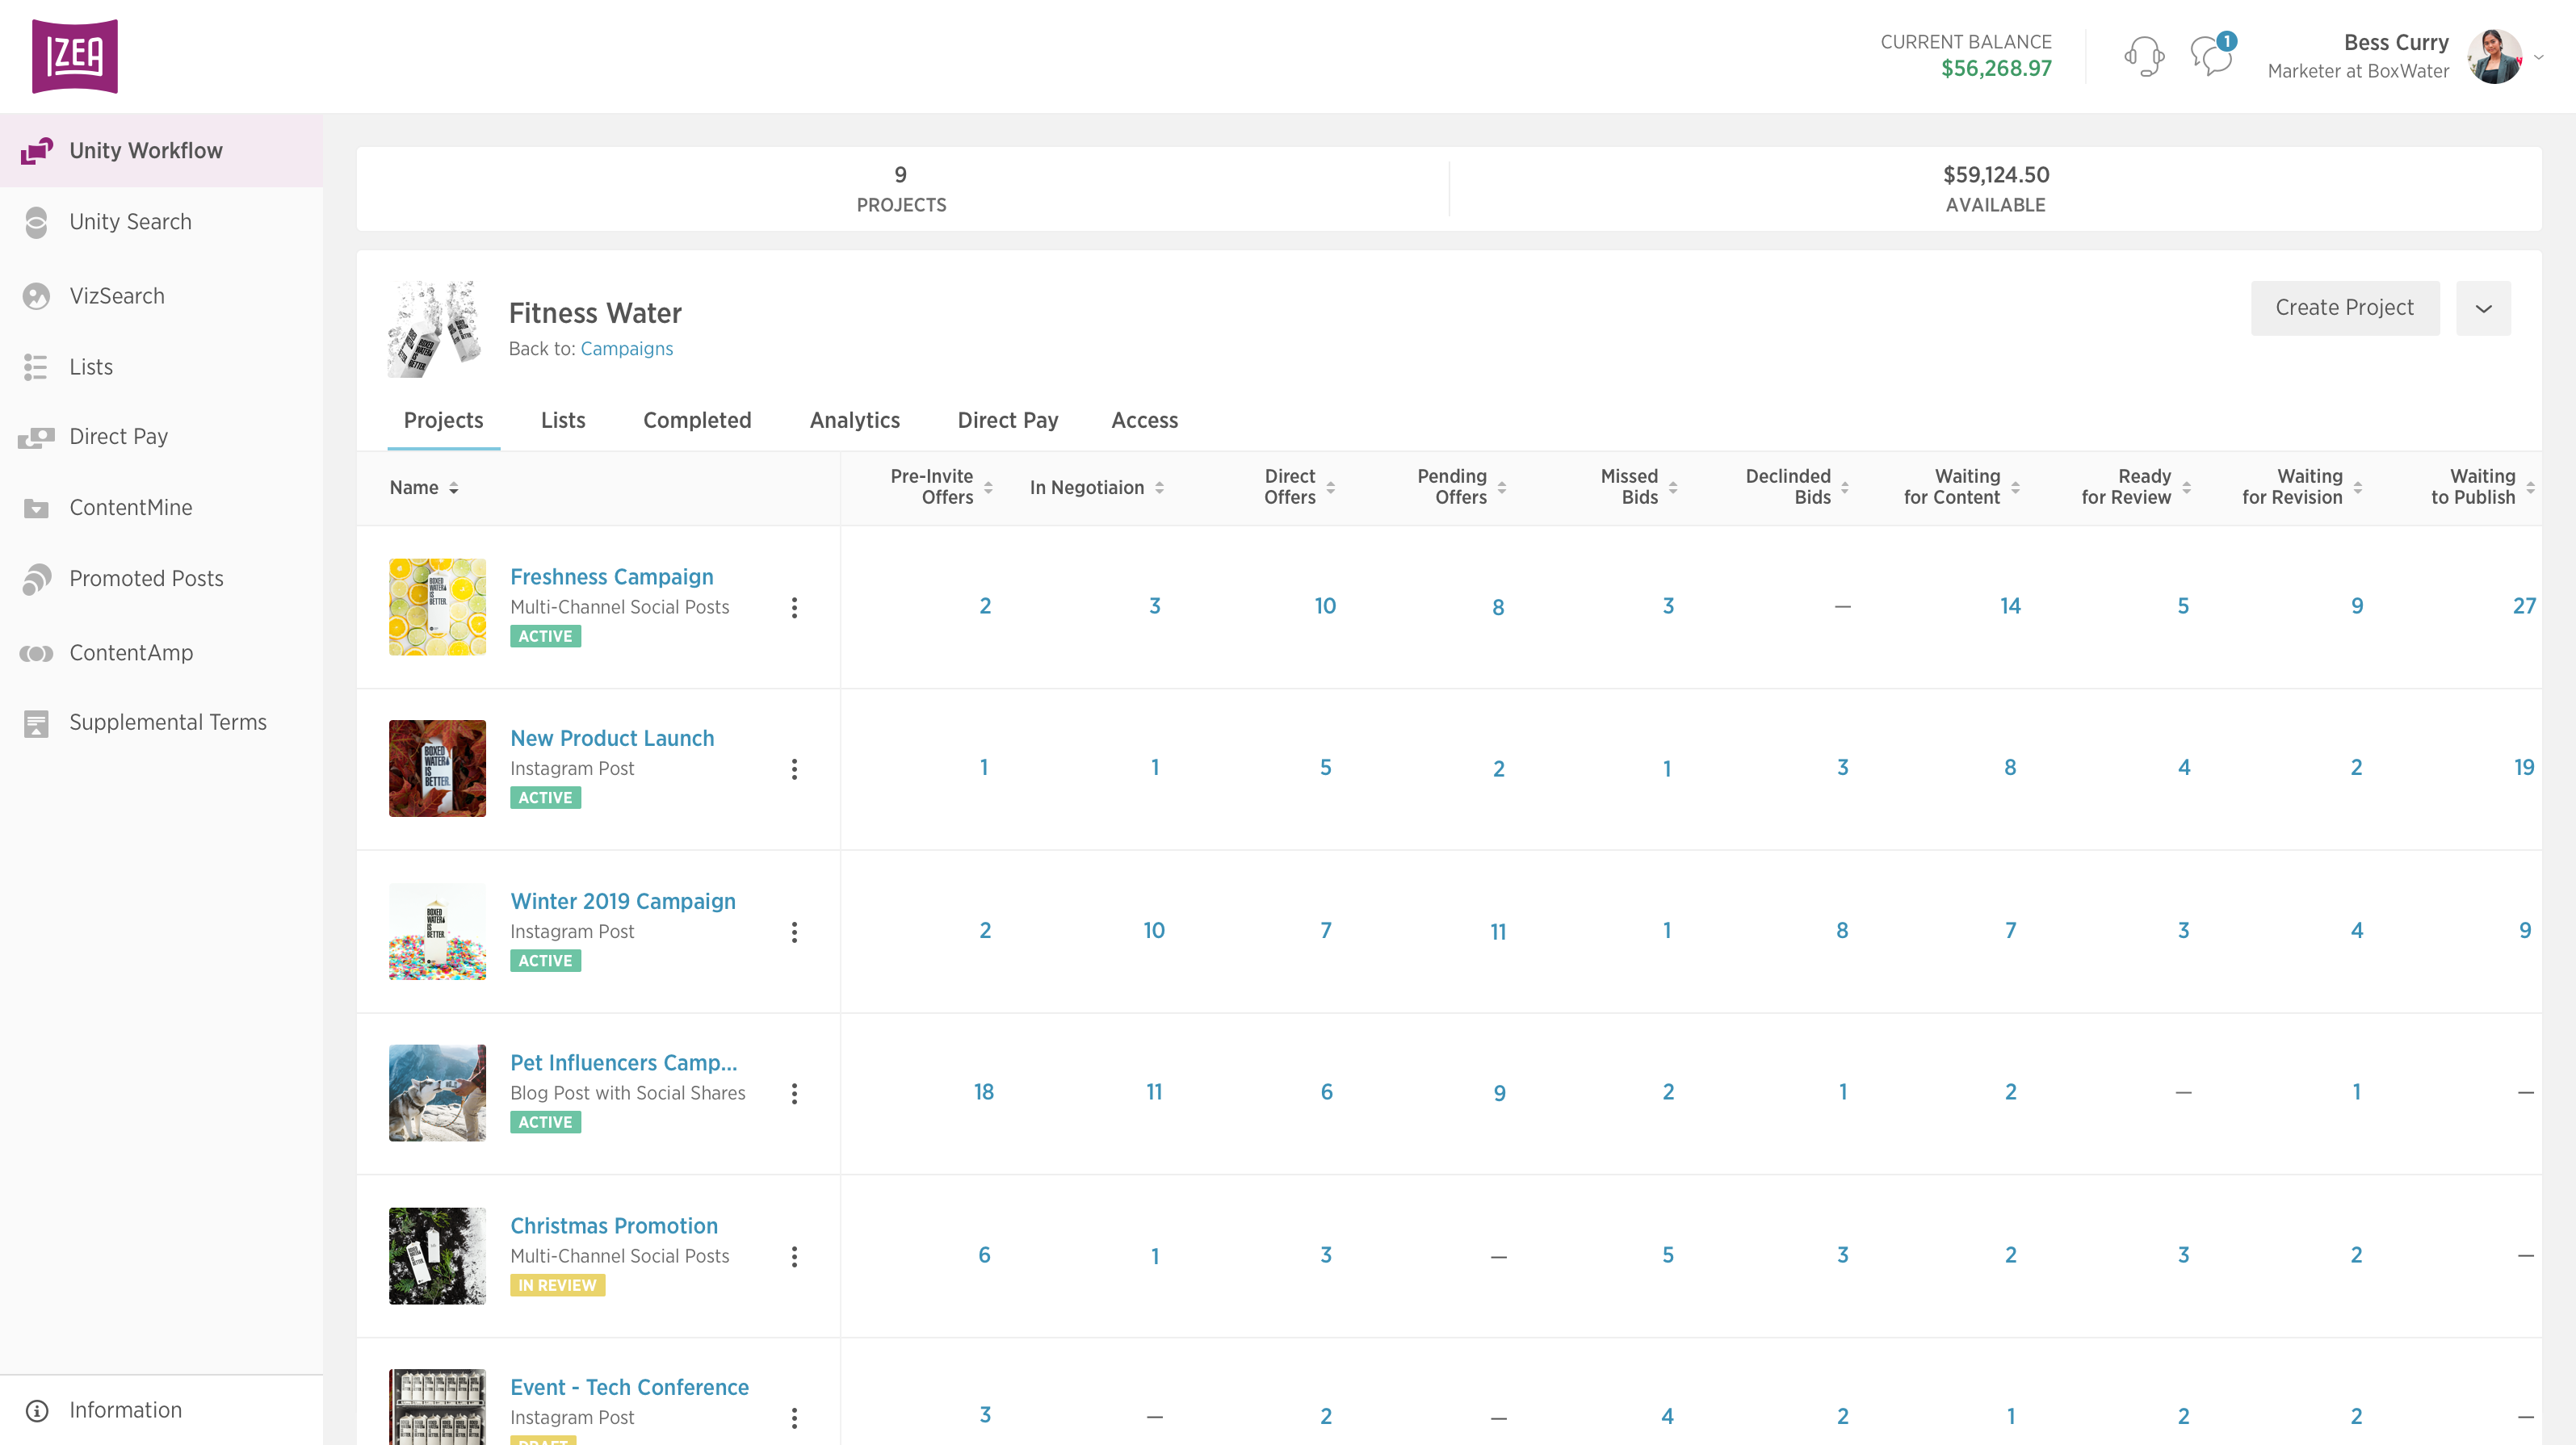This screenshot has height=1445, width=2576.
Task: Click the IZEA logo
Action: point(75,56)
